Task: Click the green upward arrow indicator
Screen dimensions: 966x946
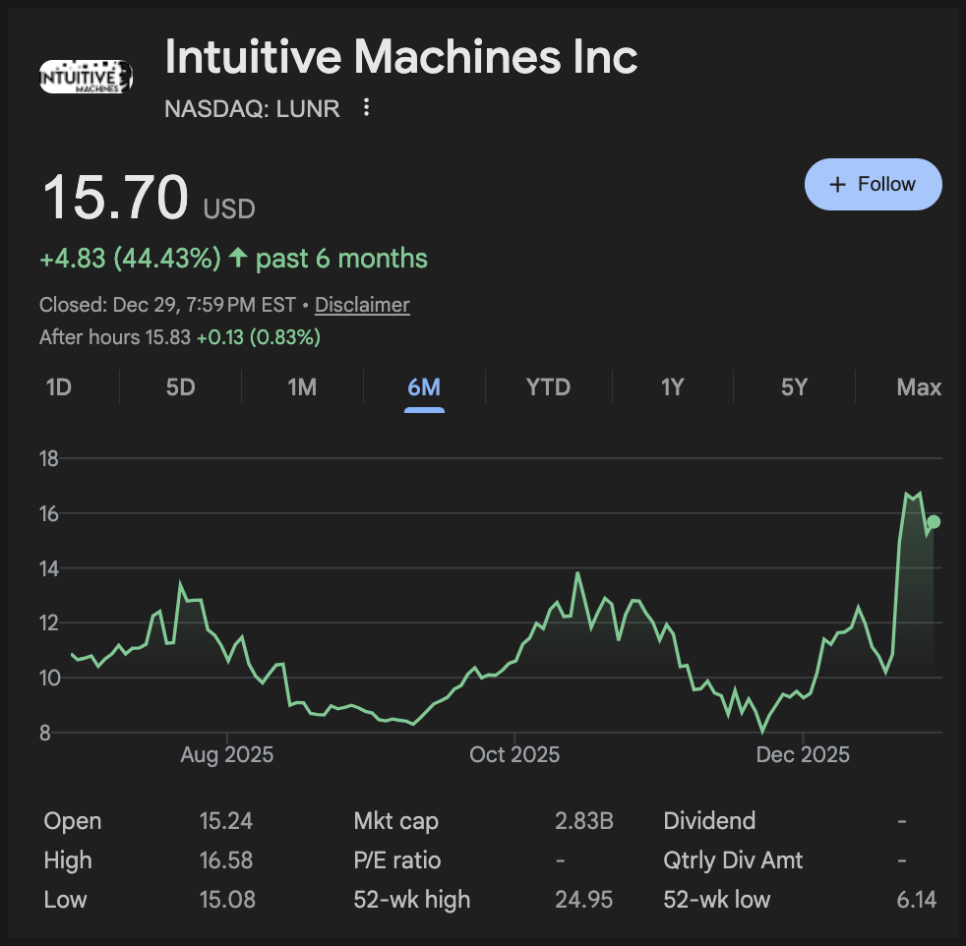Action: point(238,259)
